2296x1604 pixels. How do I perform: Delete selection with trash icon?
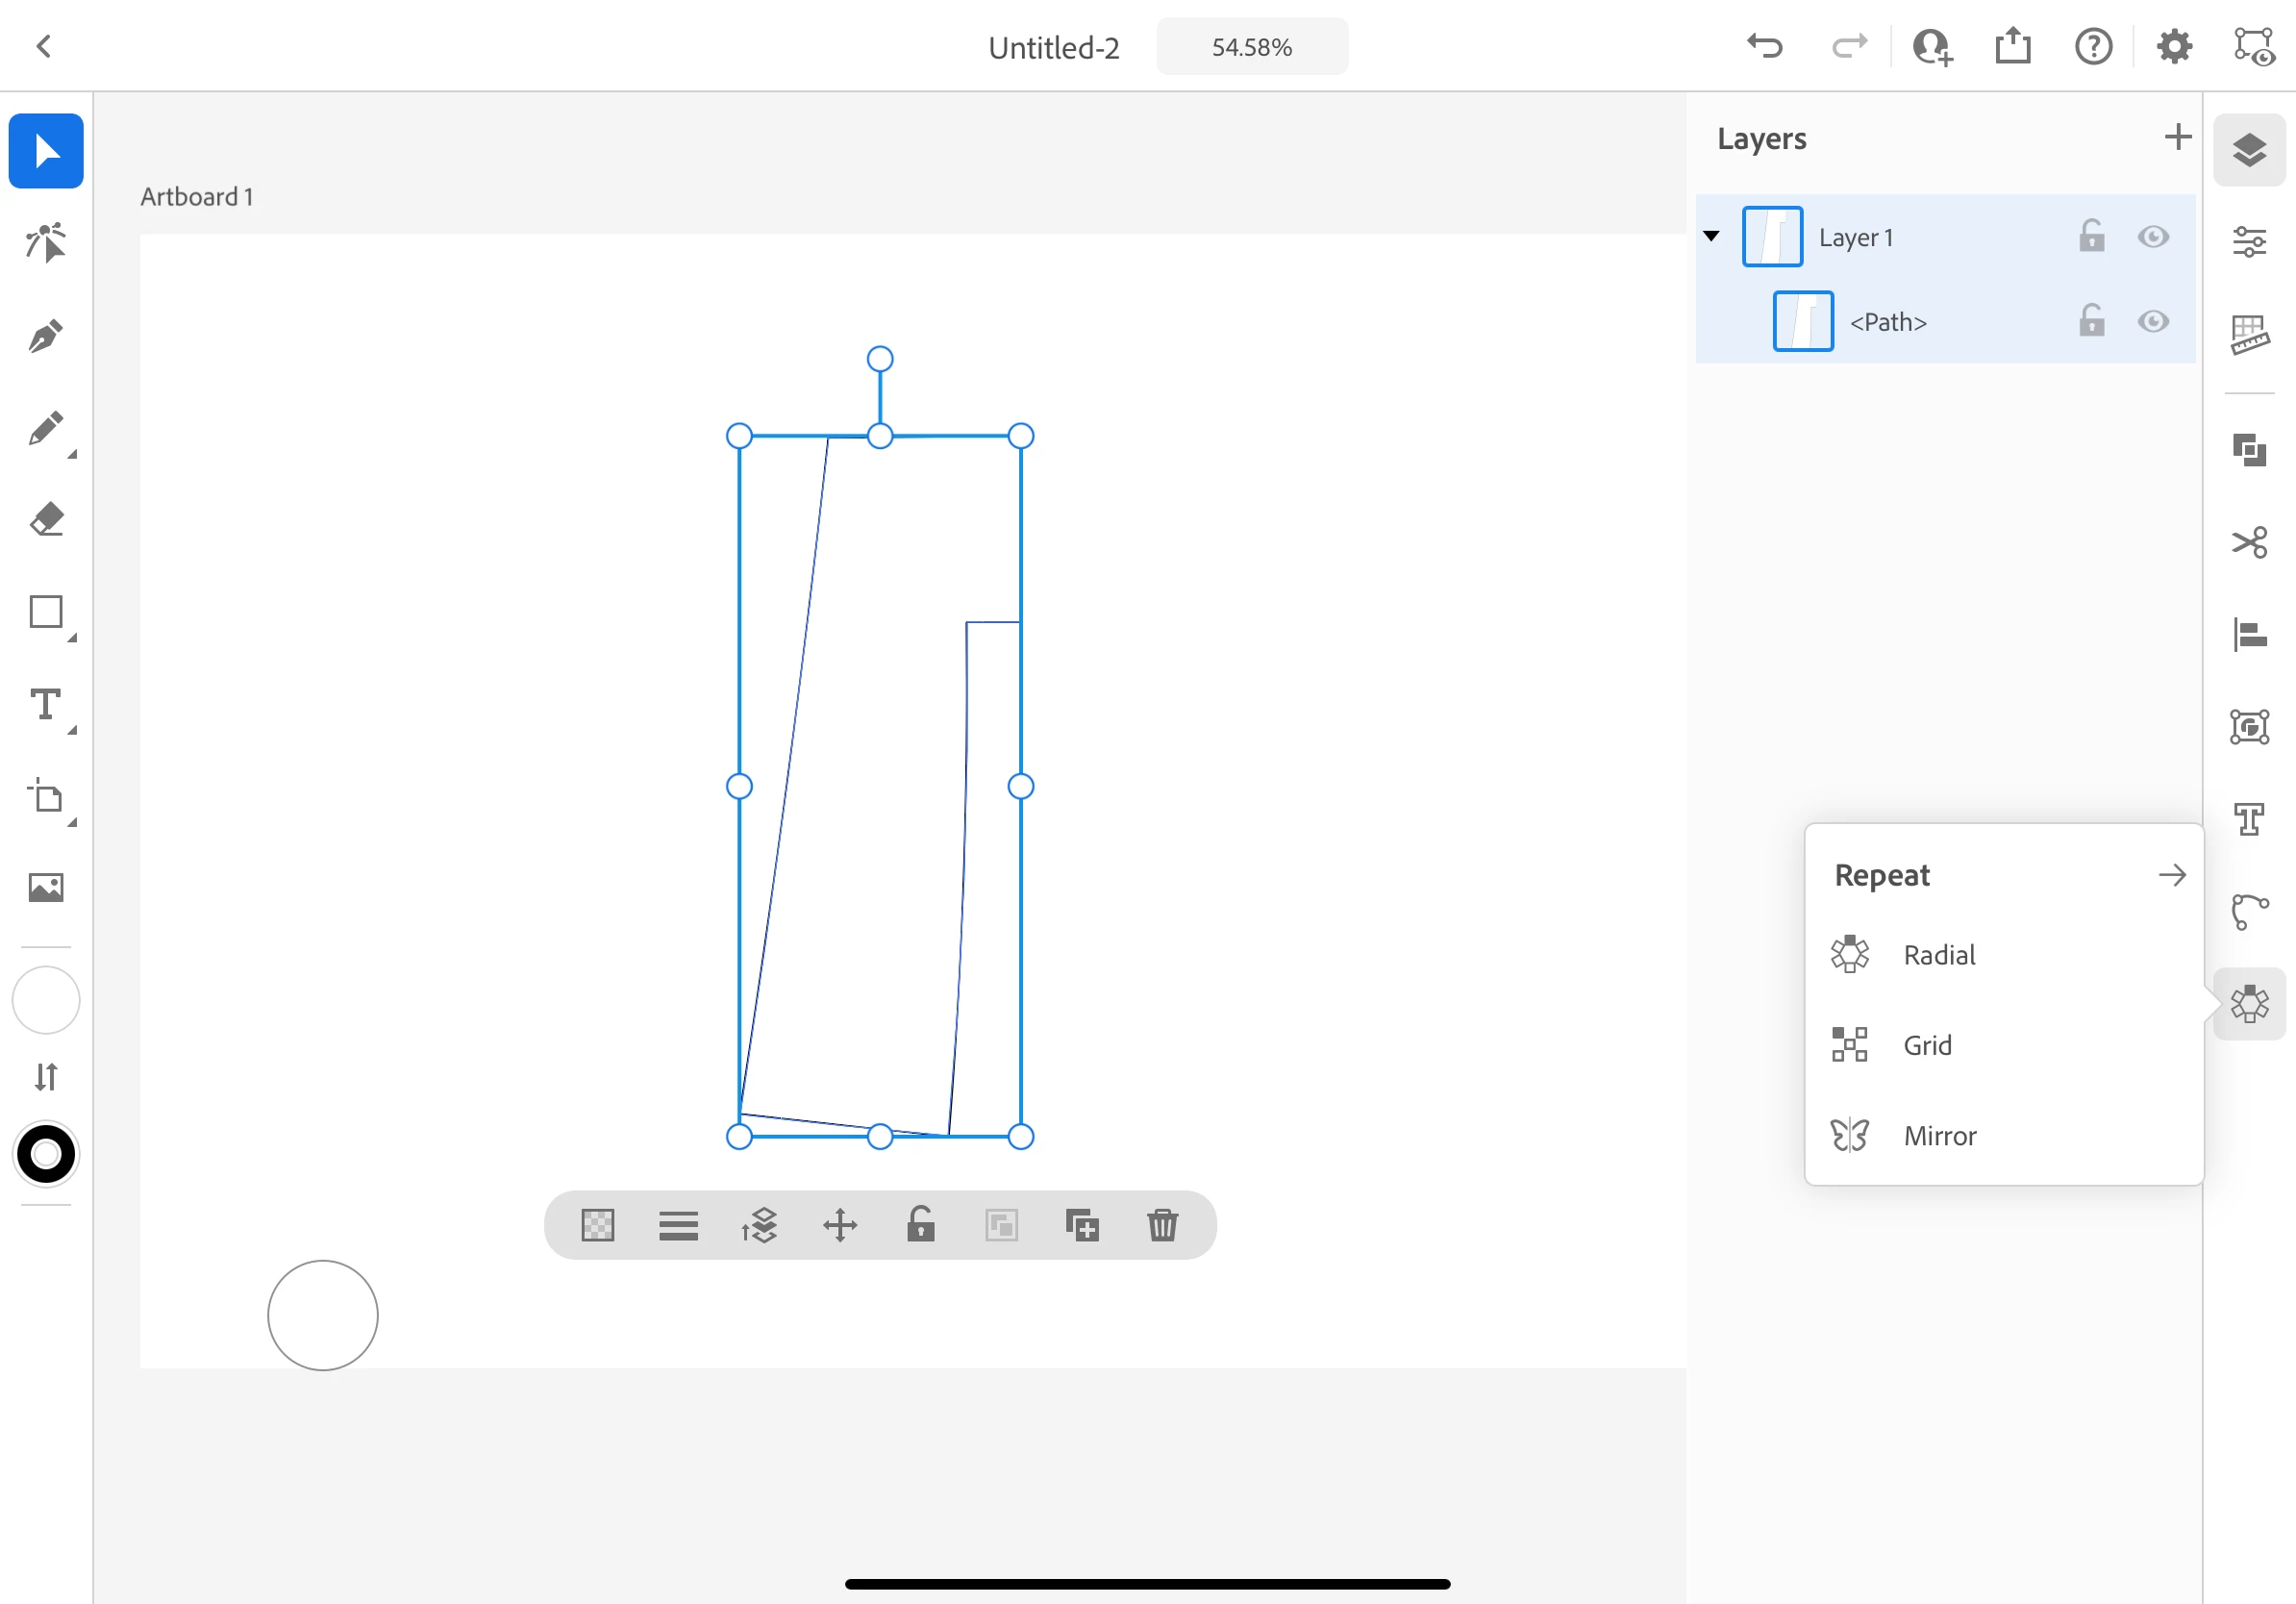point(1162,1225)
